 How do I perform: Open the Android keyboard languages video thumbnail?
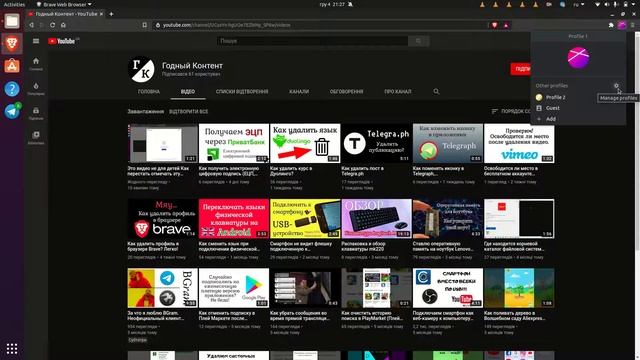pos(234,218)
